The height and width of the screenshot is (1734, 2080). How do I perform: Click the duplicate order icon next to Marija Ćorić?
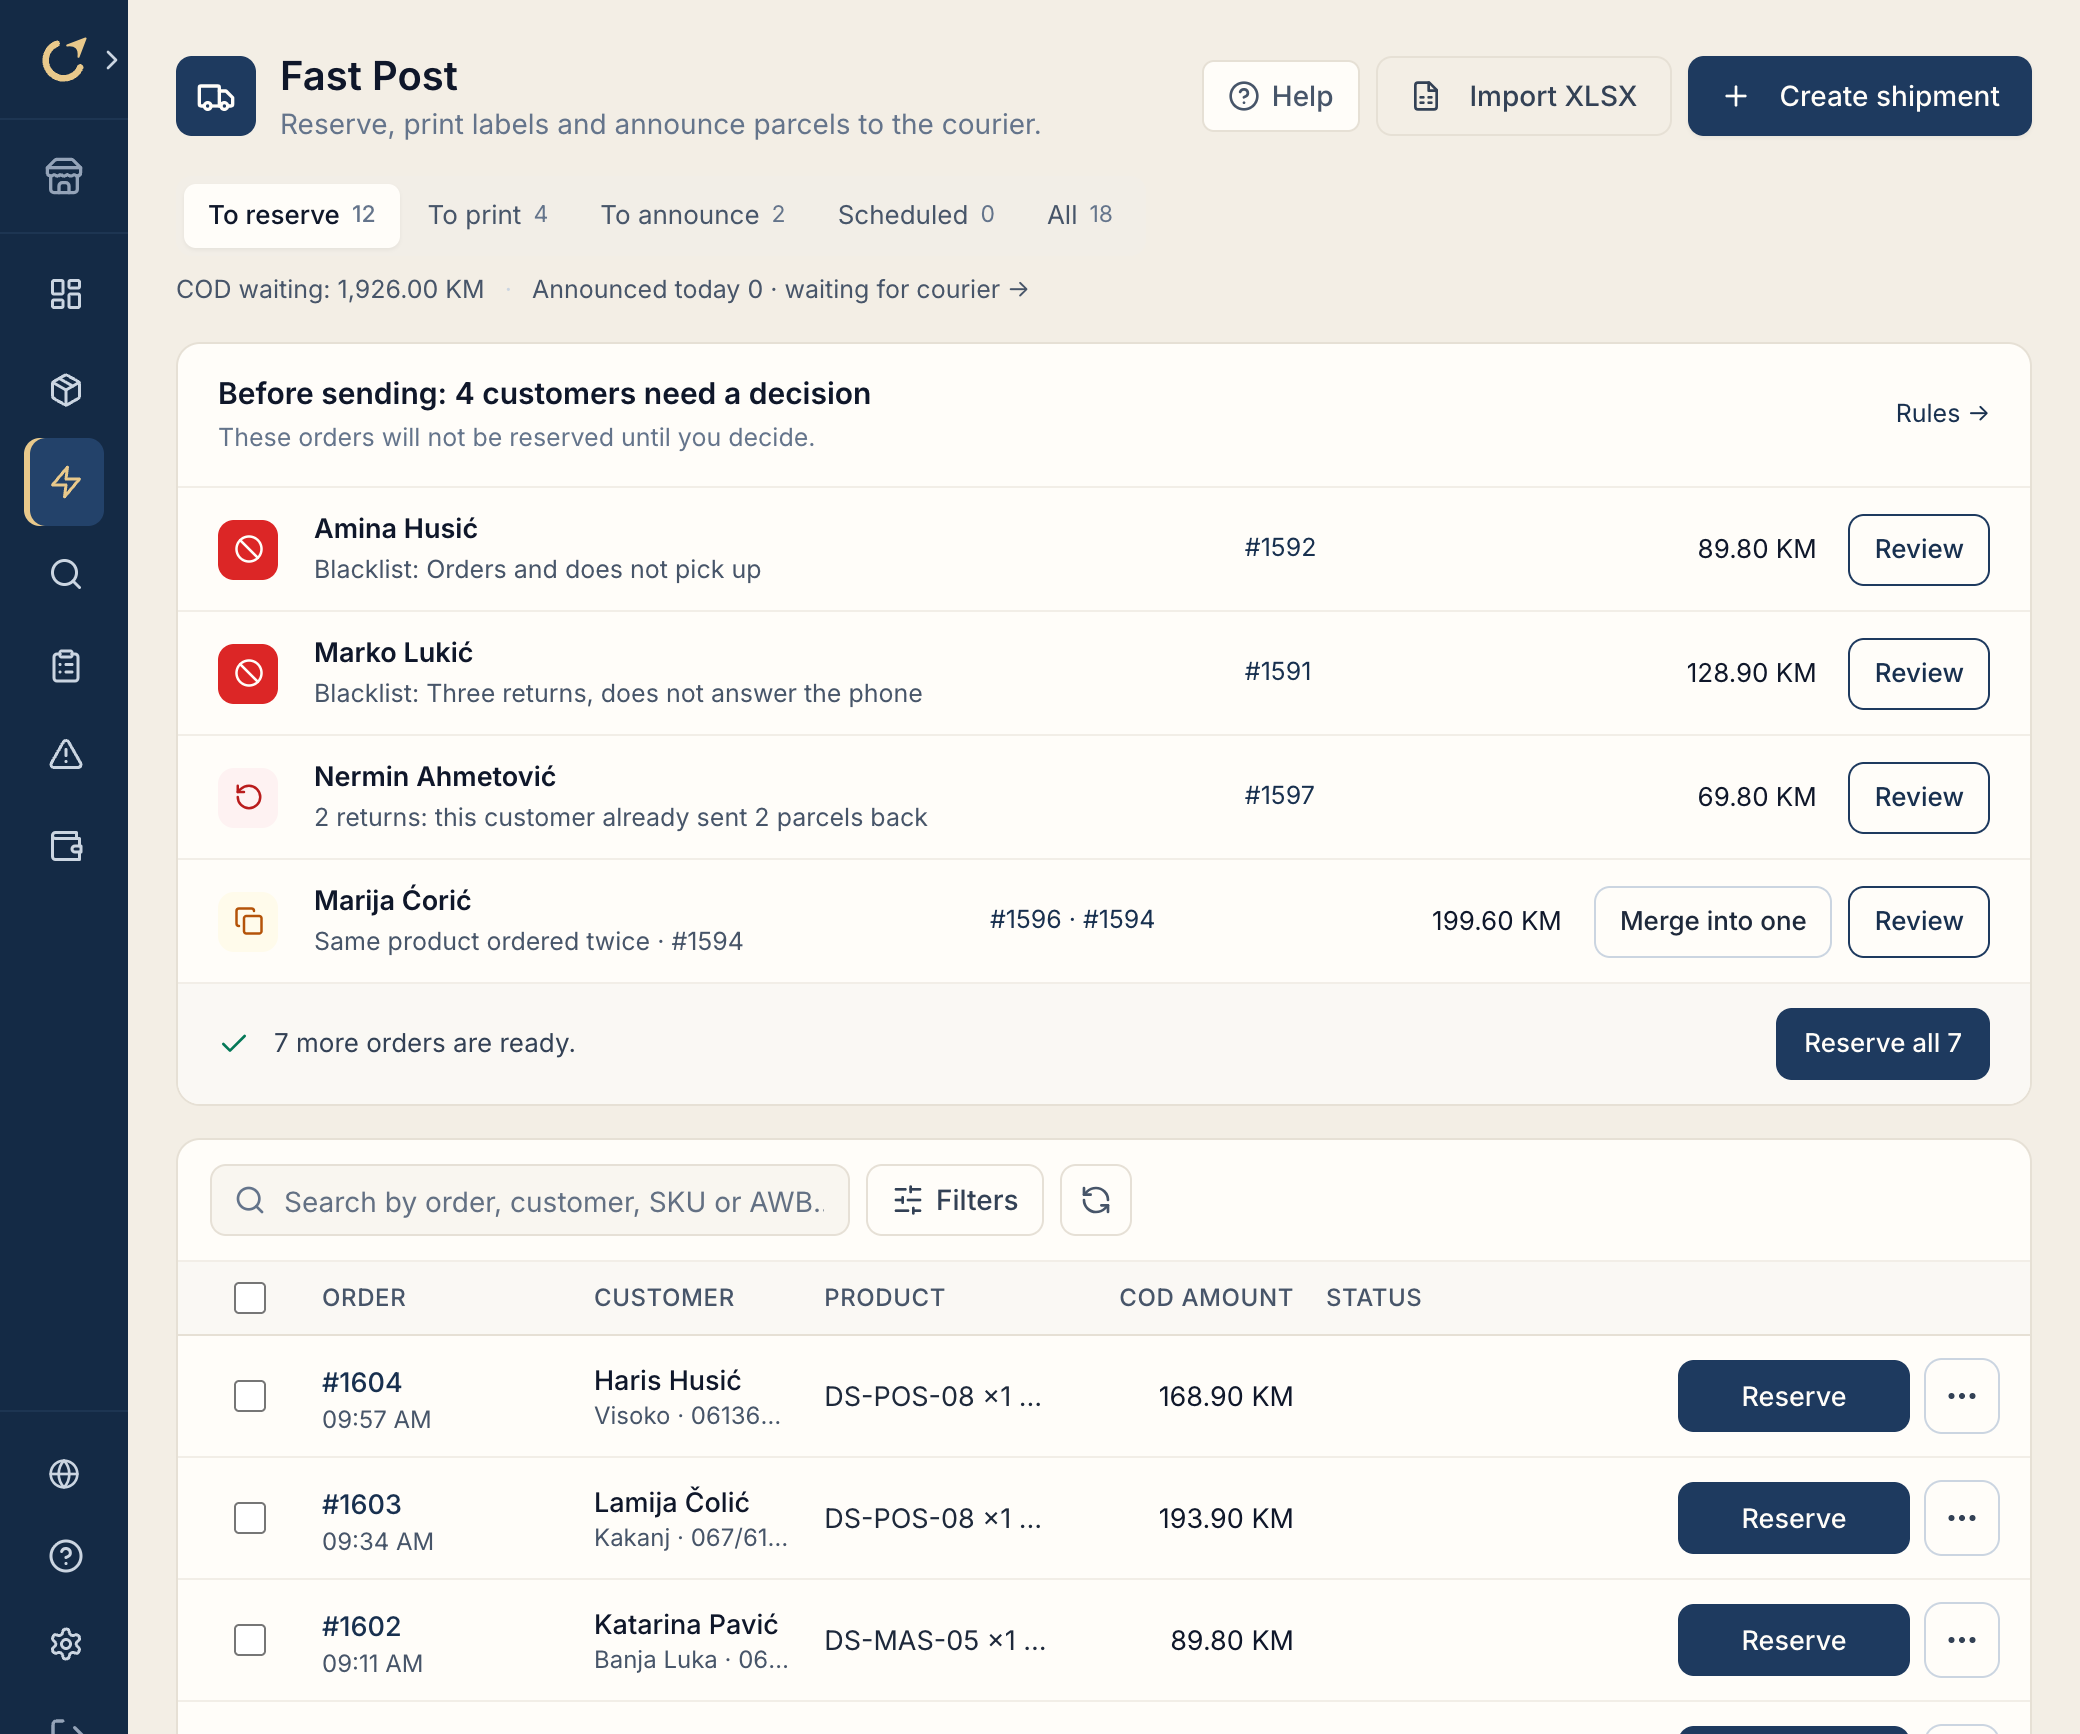(x=248, y=921)
